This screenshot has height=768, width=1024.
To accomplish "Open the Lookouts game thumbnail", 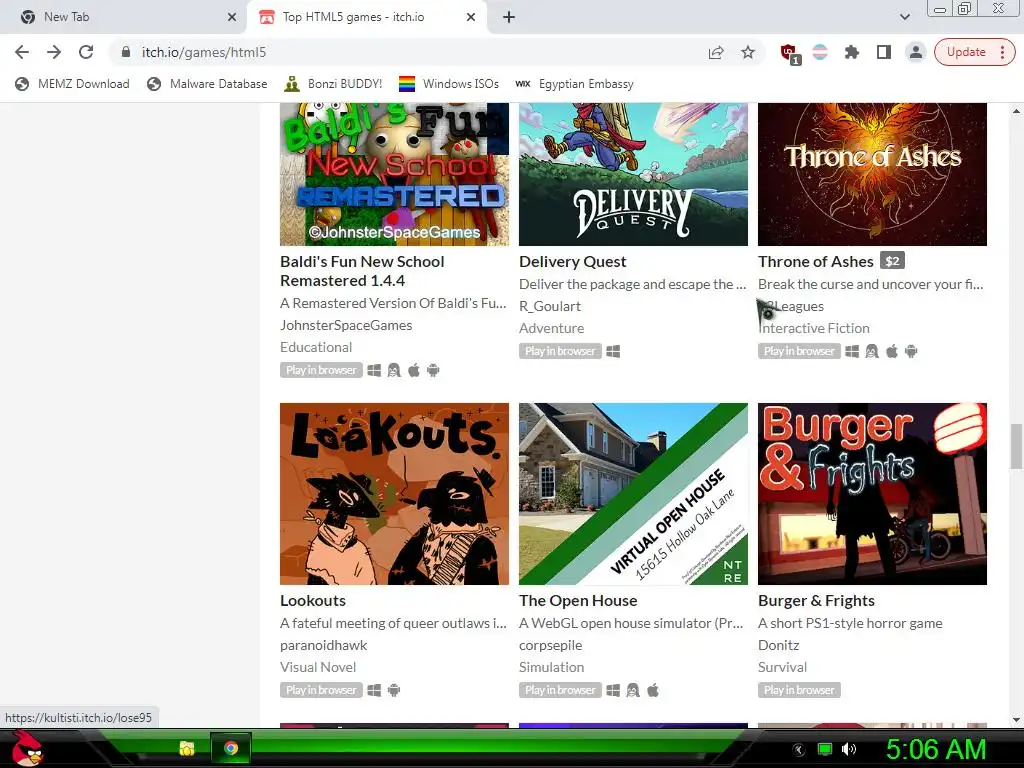I will [394, 494].
